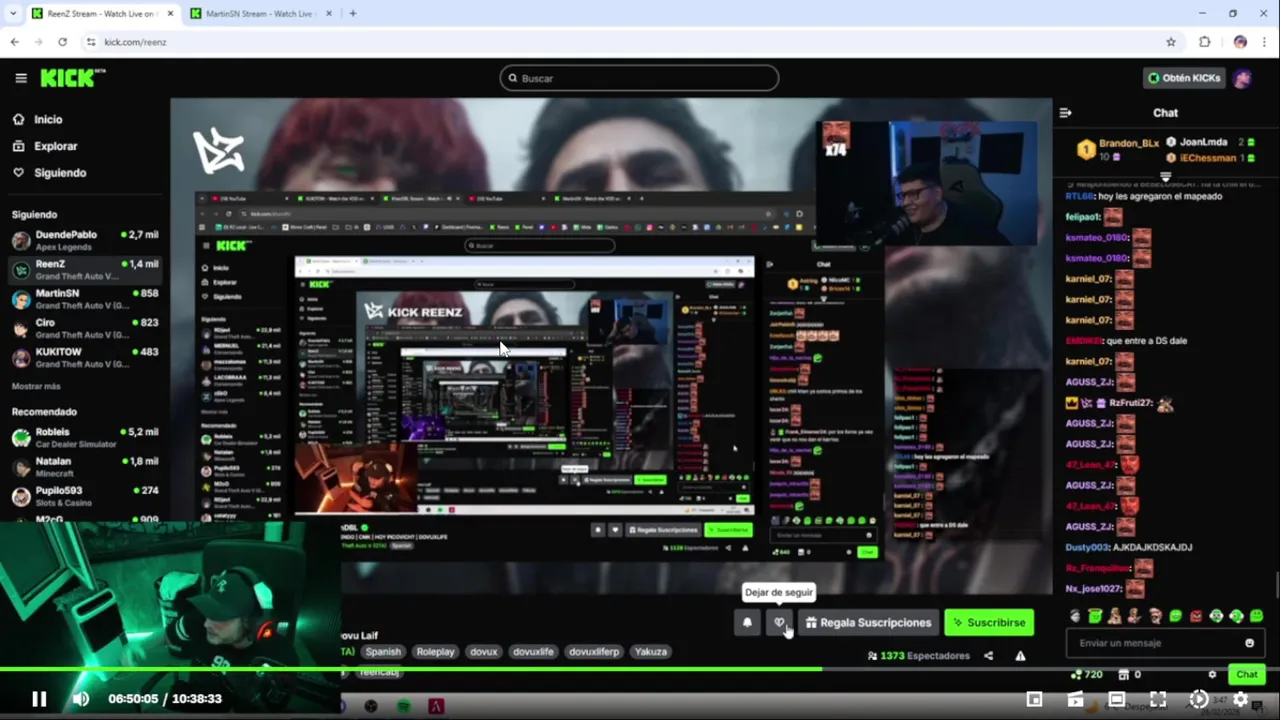
Task: Select the dovux tag
Action: 483,651
